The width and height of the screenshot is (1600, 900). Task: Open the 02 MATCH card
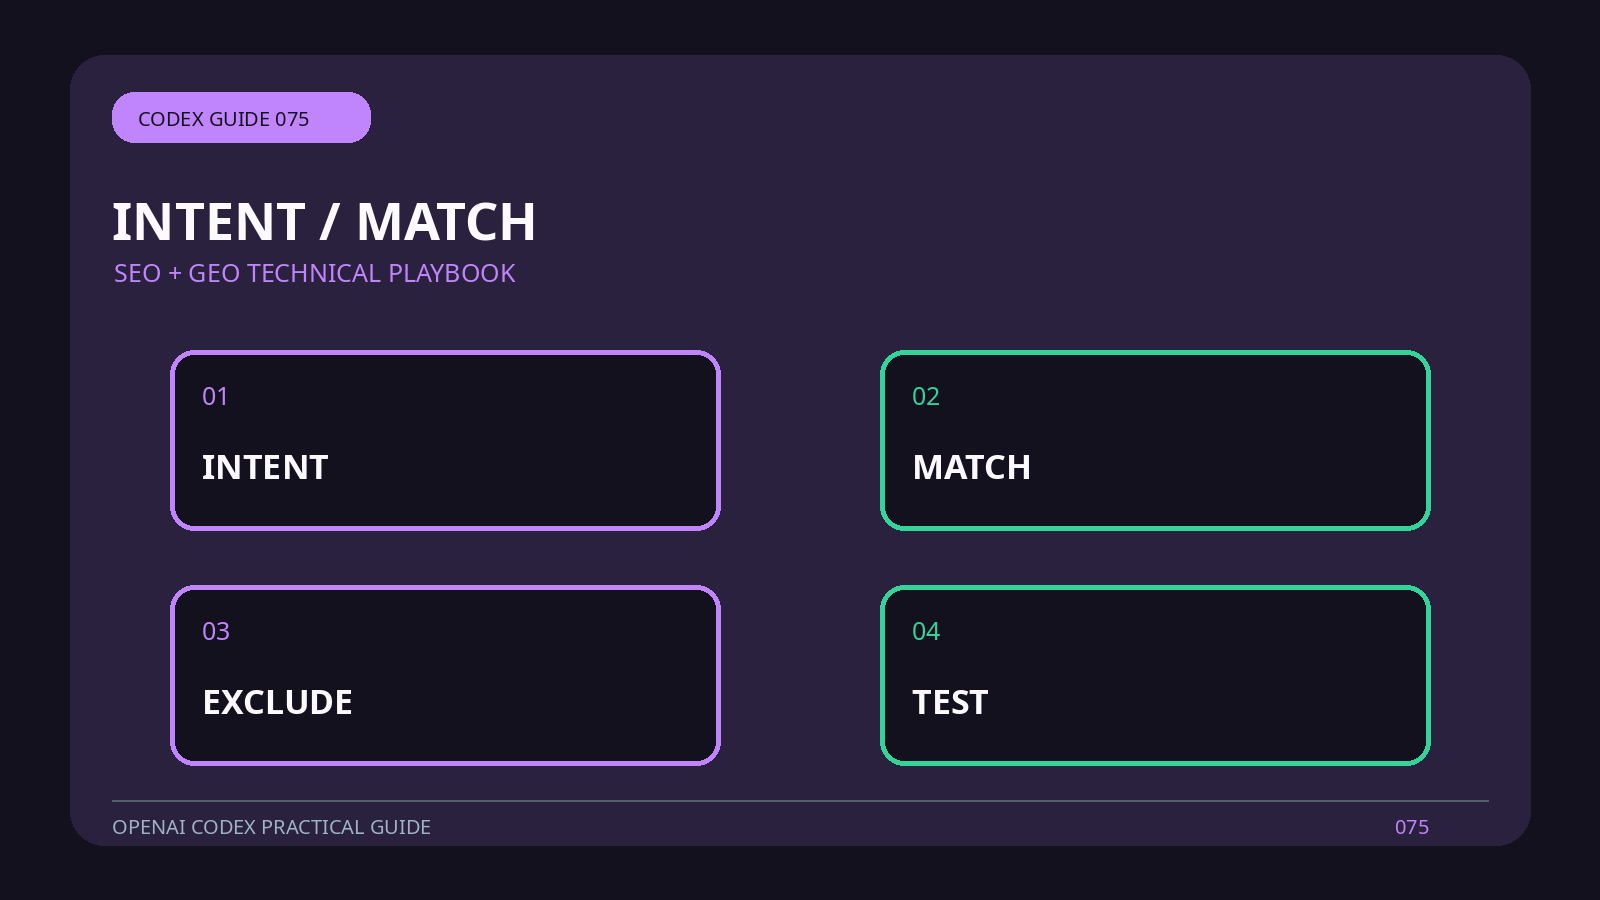pyautogui.click(x=1155, y=440)
